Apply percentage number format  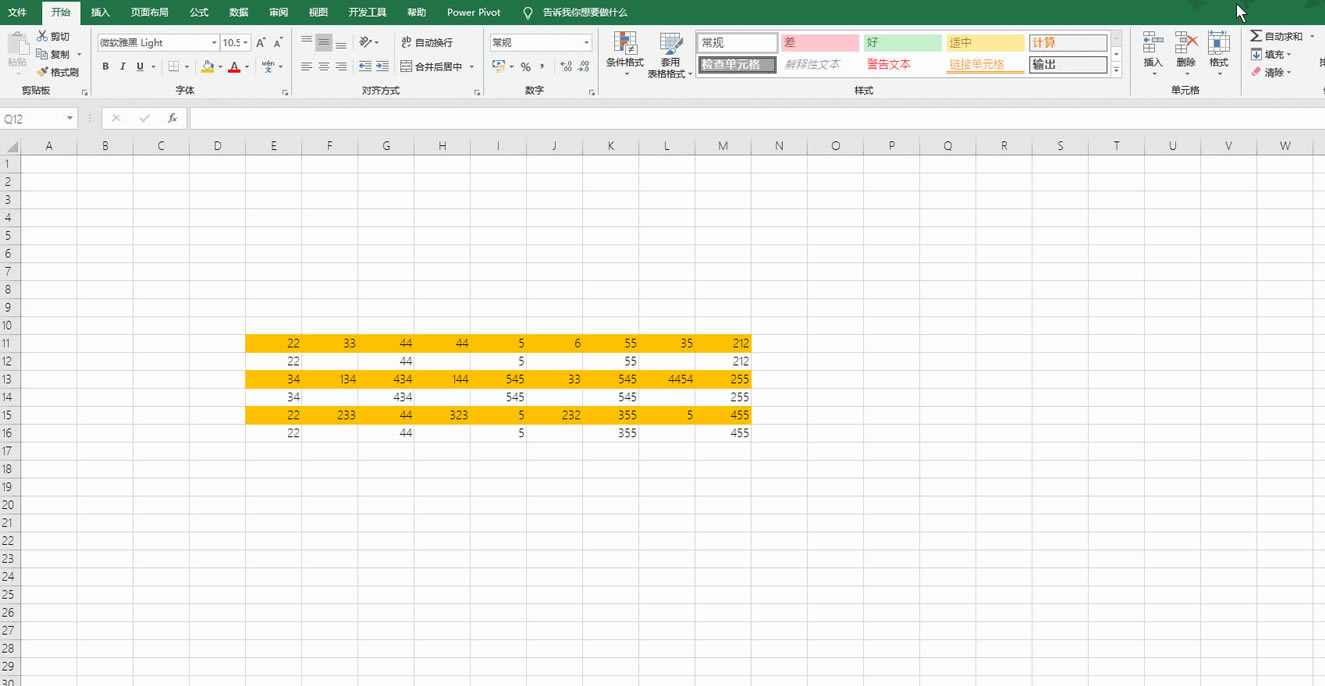point(524,66)
